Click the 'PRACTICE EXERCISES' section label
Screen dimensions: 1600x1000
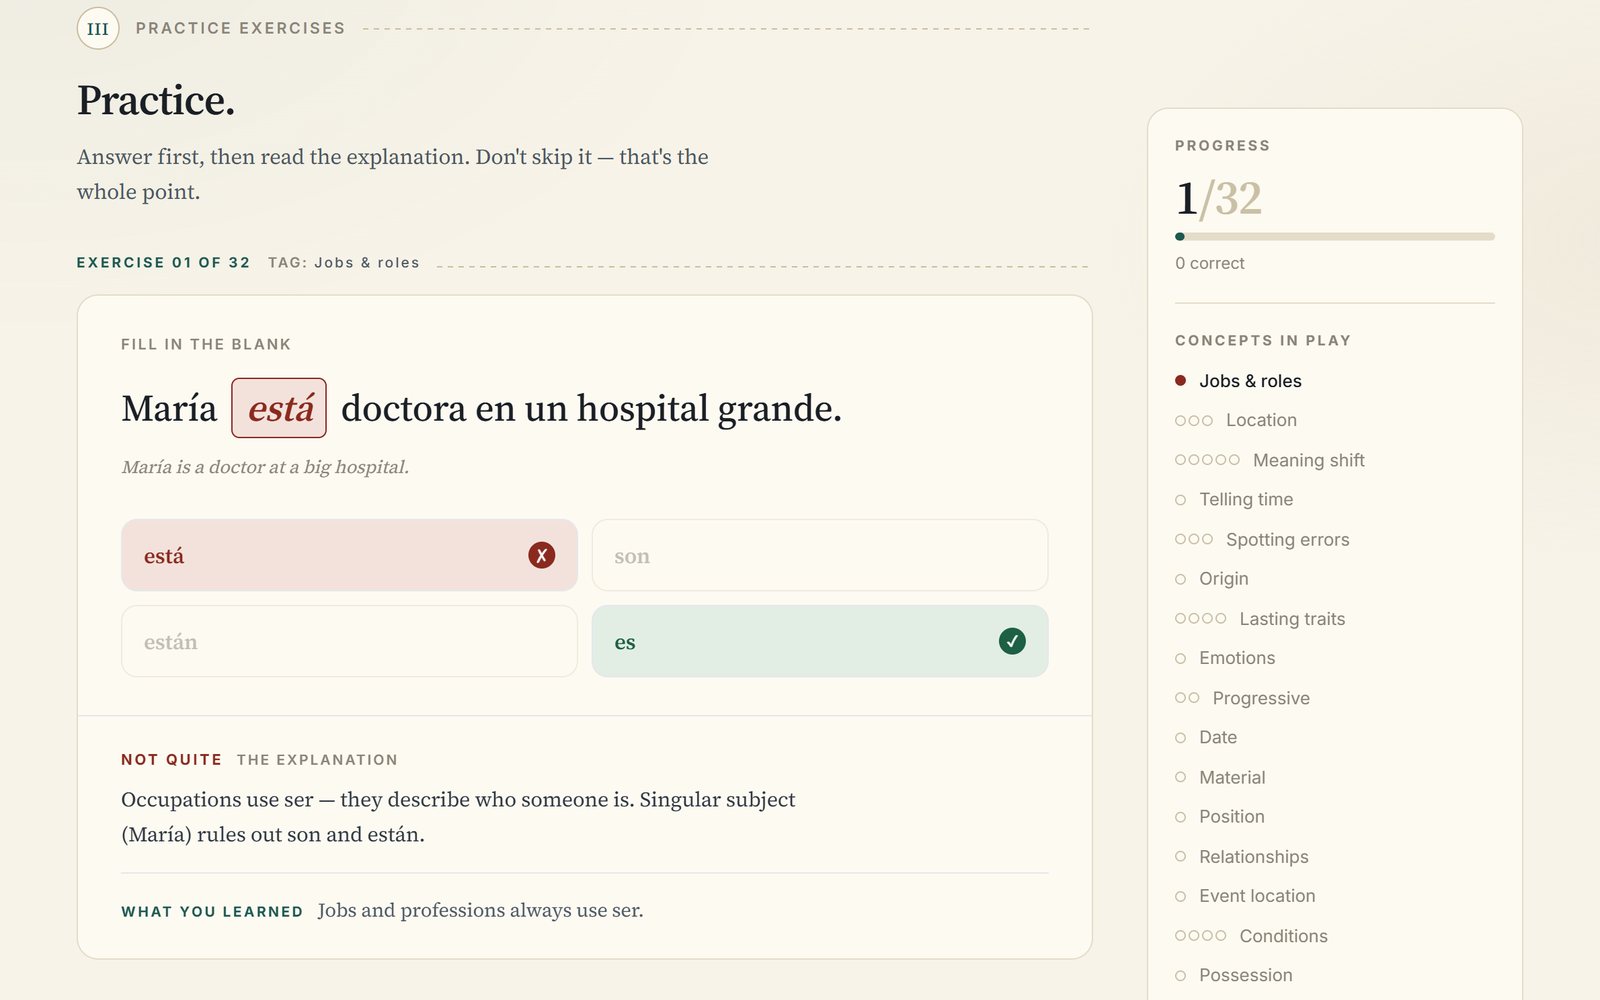point(240,28)
